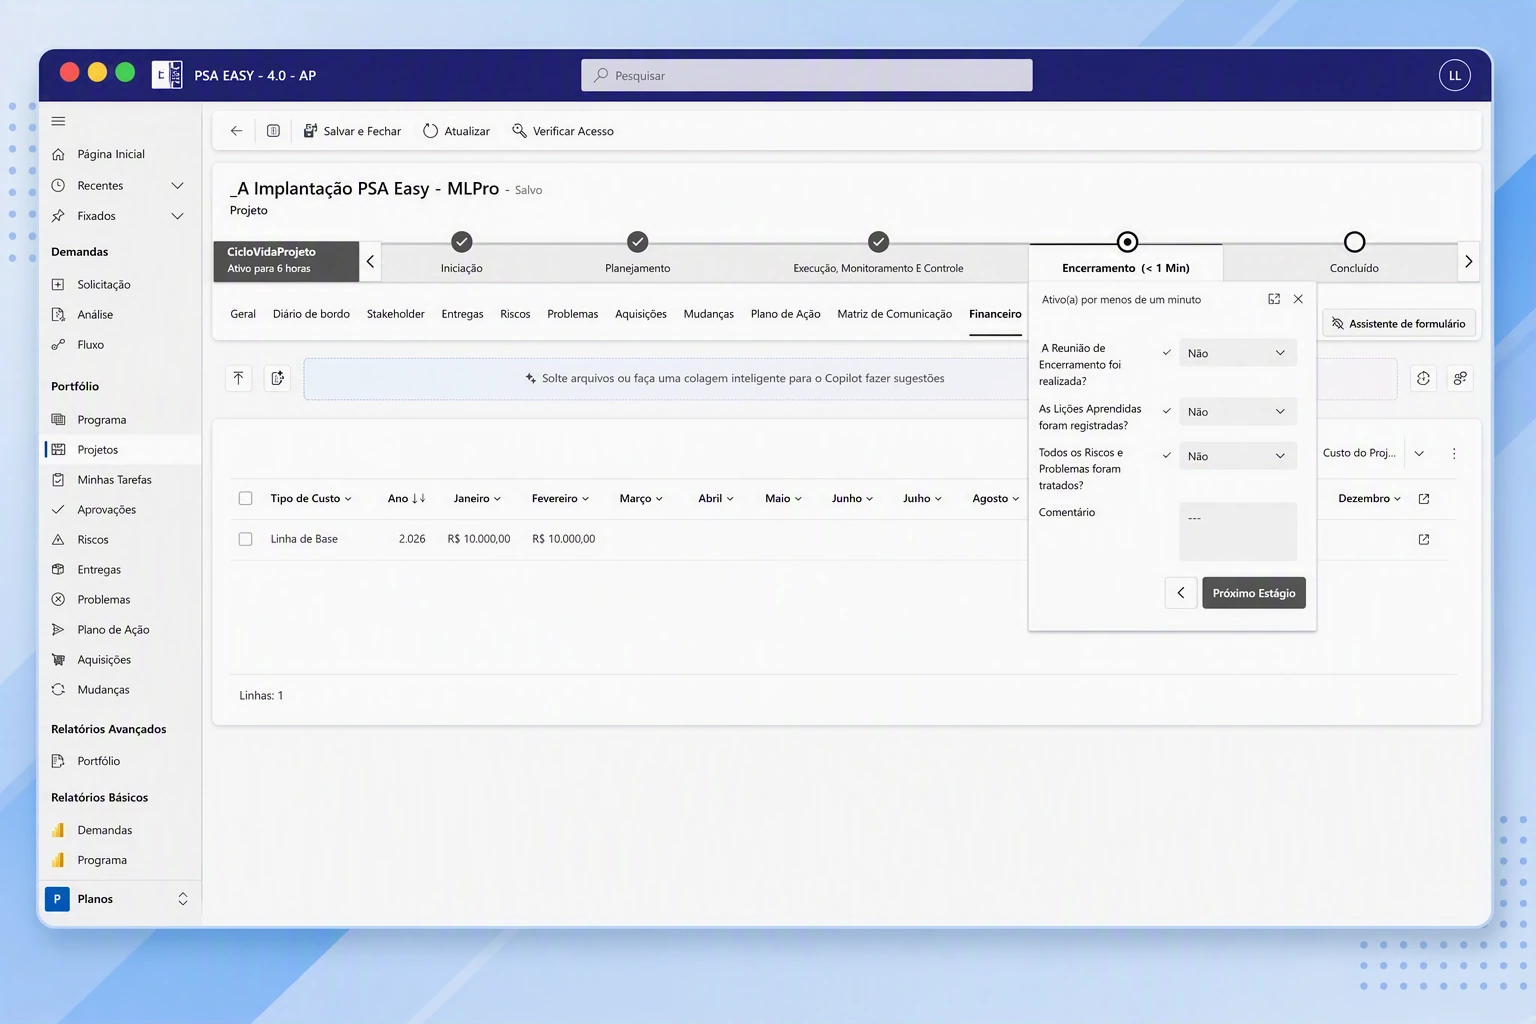Open Janeiro column header dropdown
The height and width of the screenshot is (1024, 1536).
pyautogui.click(x=477, y=498)
